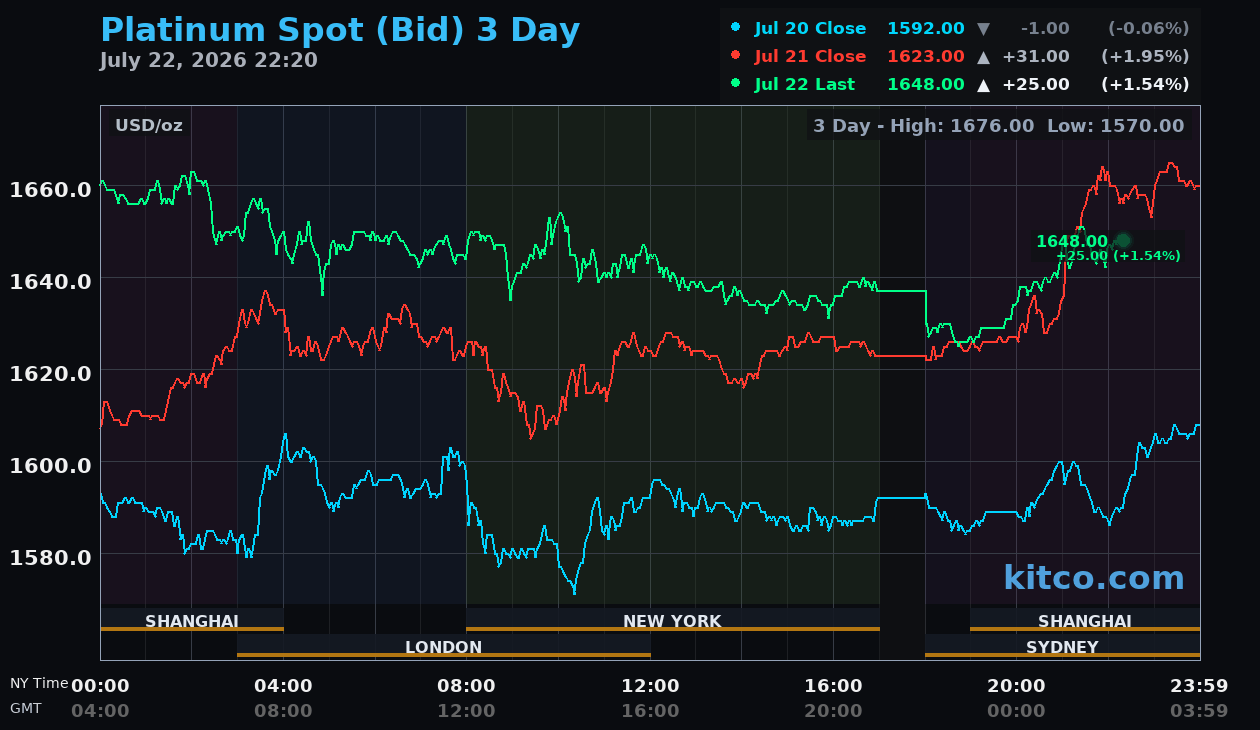Click the date July 22, 2026 22:20

coord(209,60)
